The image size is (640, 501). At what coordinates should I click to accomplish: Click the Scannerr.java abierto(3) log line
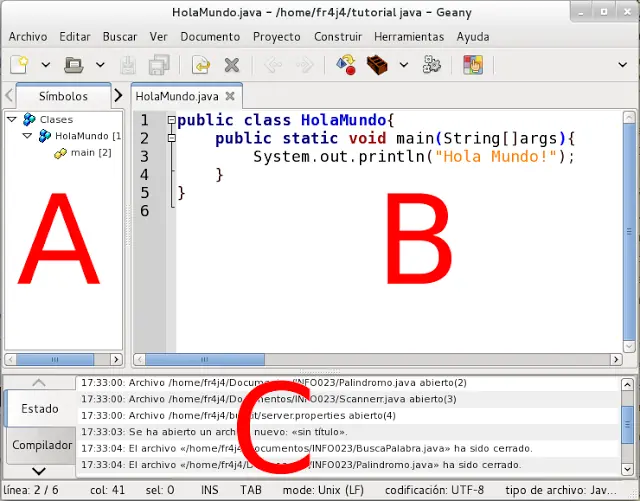tap(348, 399)
